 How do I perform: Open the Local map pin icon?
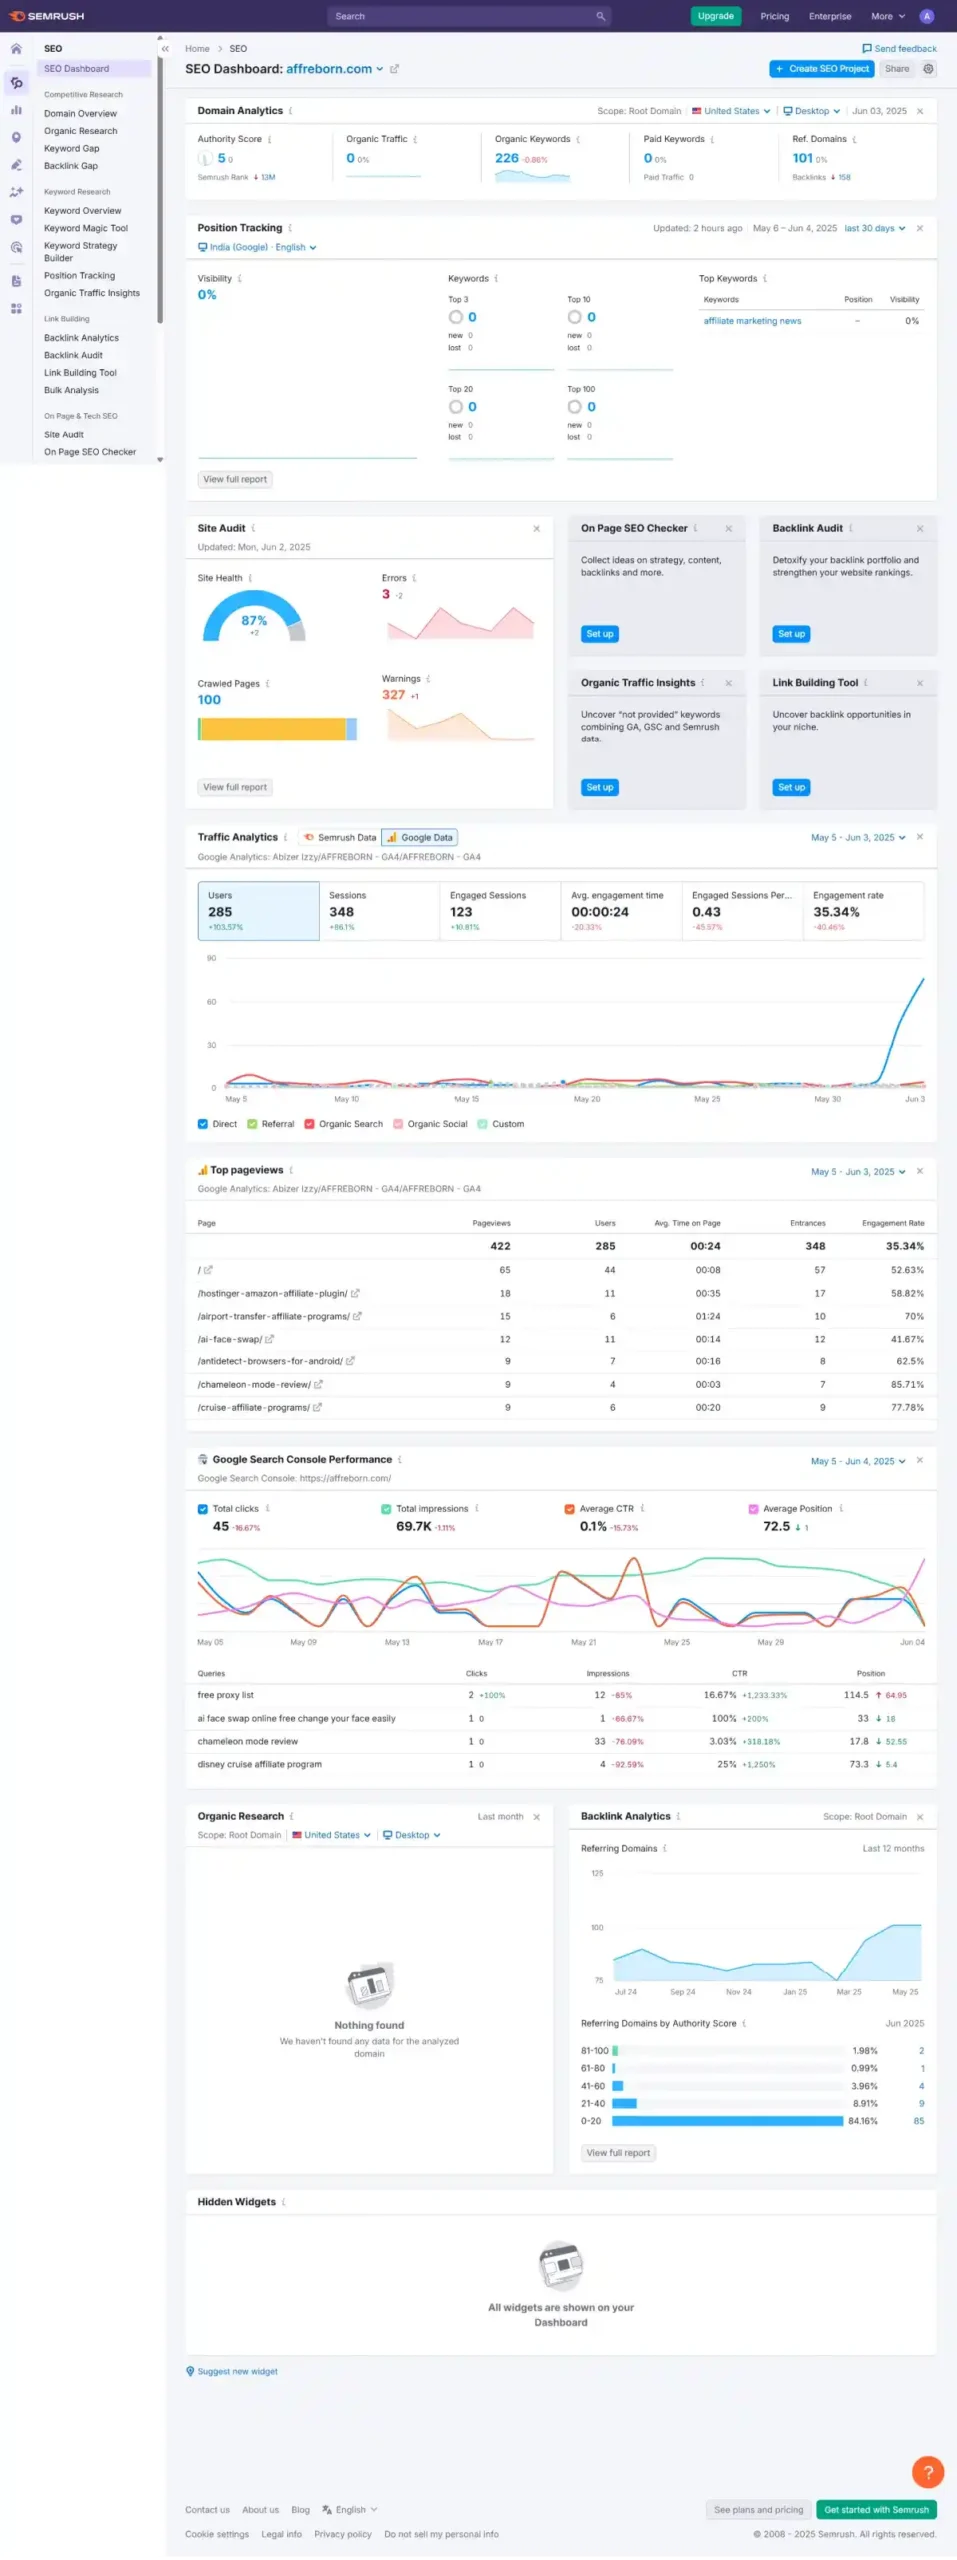[x=16, y=138]
